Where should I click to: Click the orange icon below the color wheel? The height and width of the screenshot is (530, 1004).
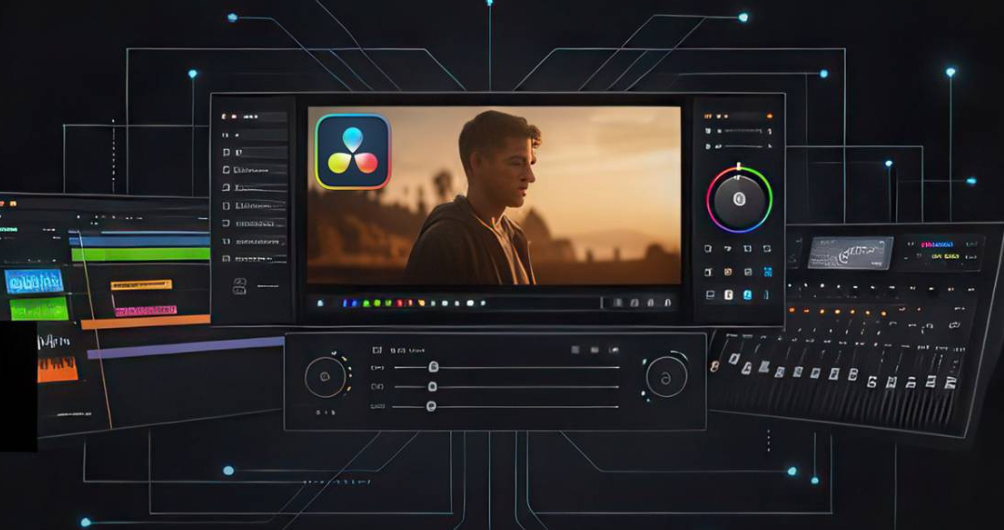[727, 271]
